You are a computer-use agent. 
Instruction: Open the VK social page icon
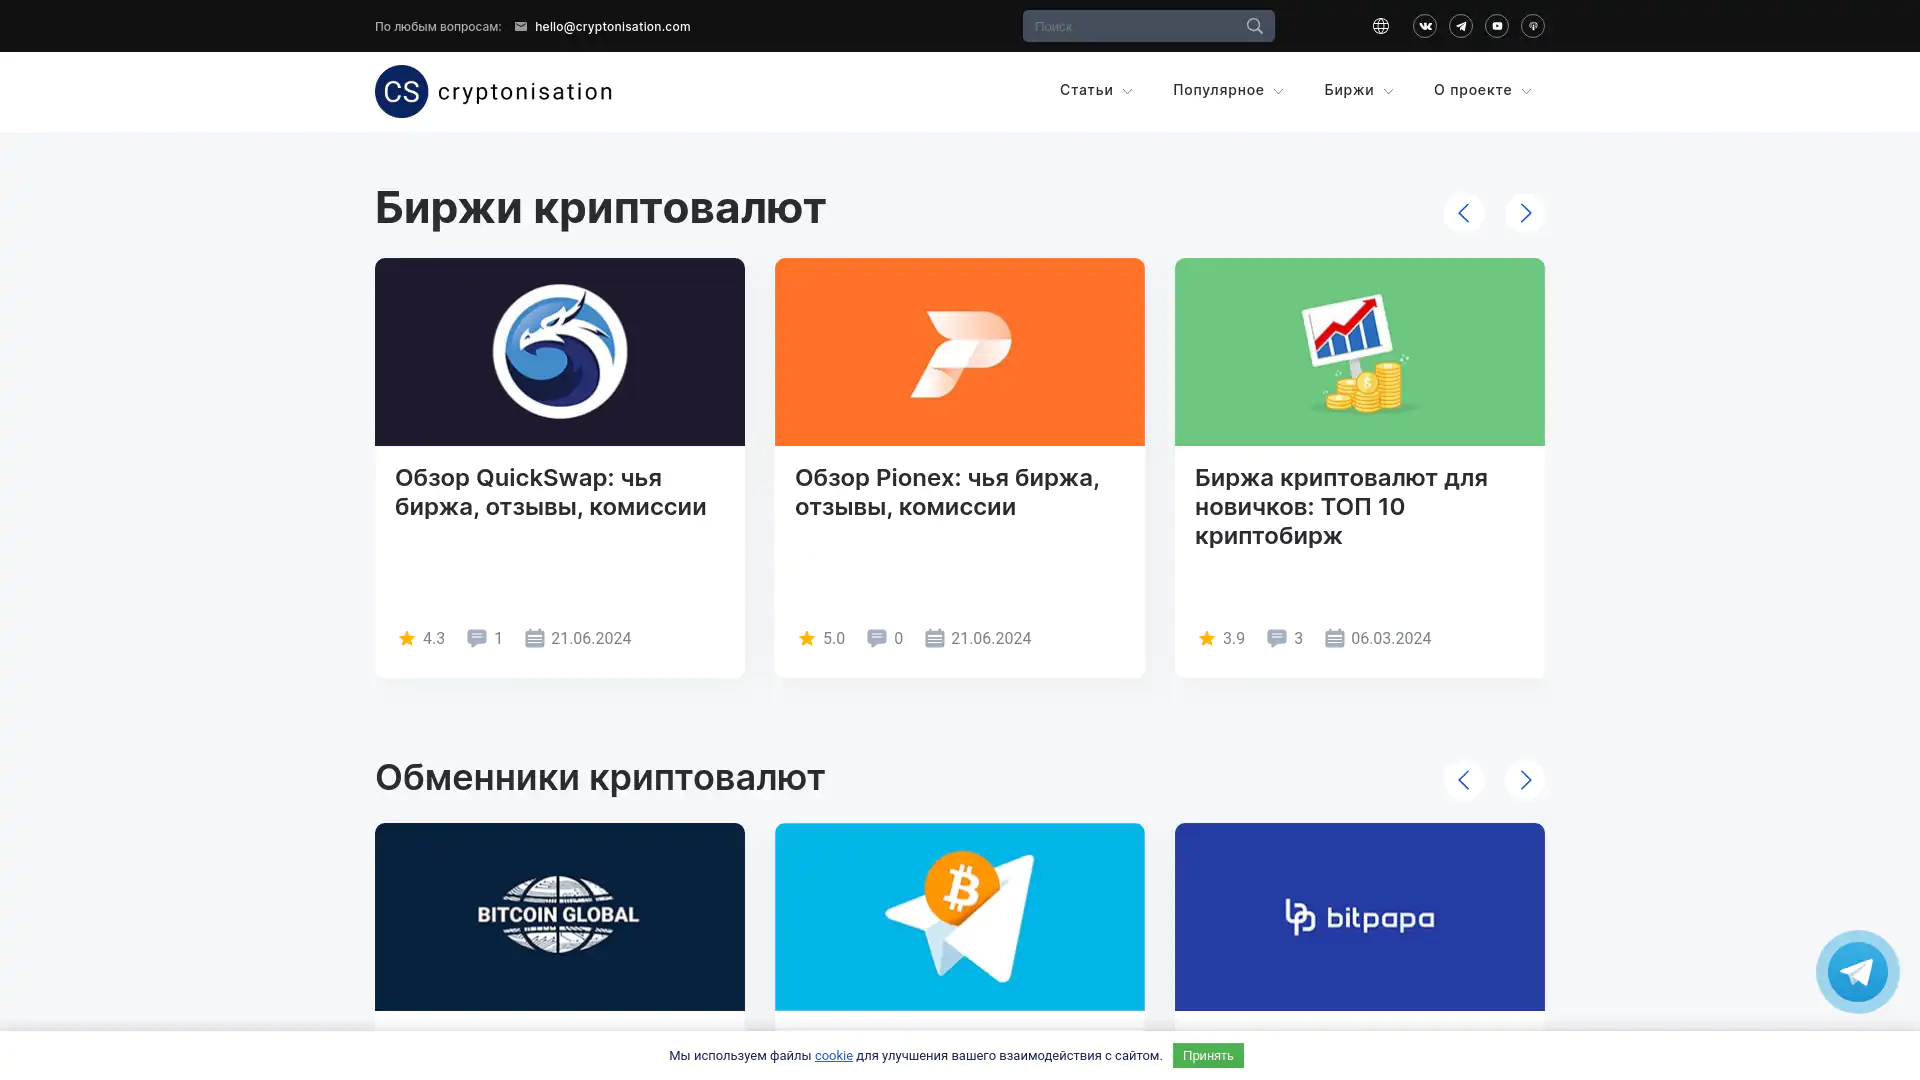click(x=1424, y=26)
